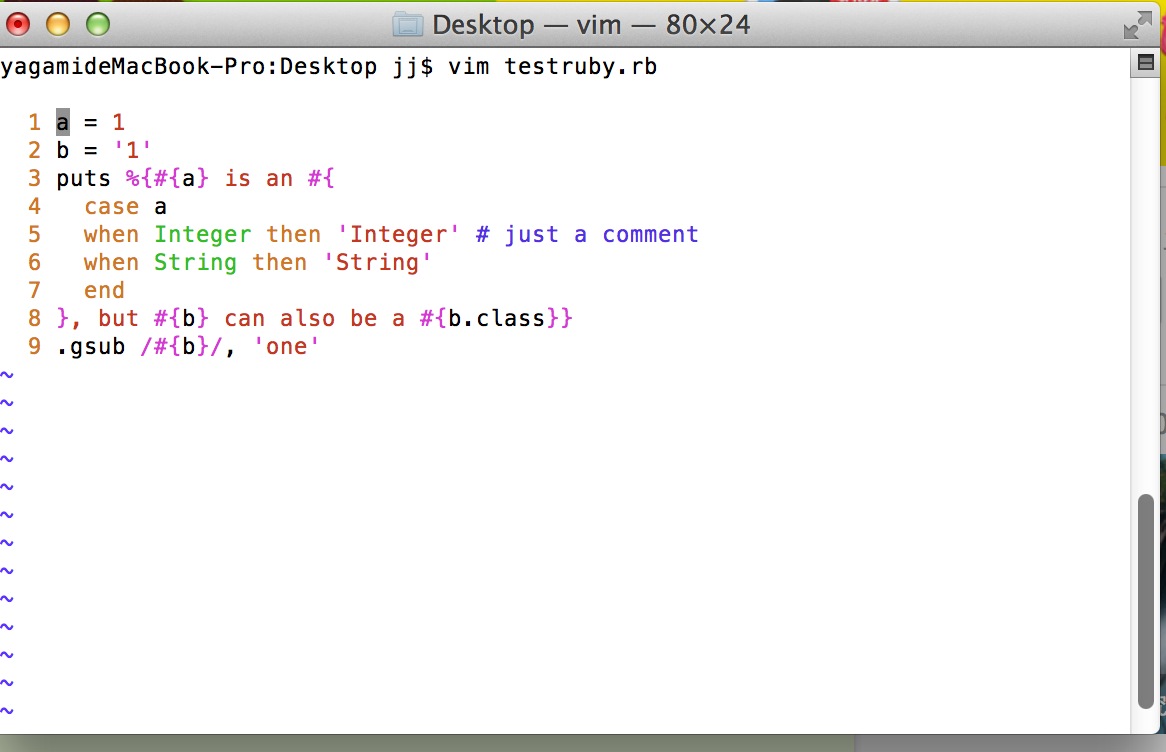The width and height of the screenshot is (1166, 752).
Task: Click the 'is an' text on line 3
Action: [259, 179]
